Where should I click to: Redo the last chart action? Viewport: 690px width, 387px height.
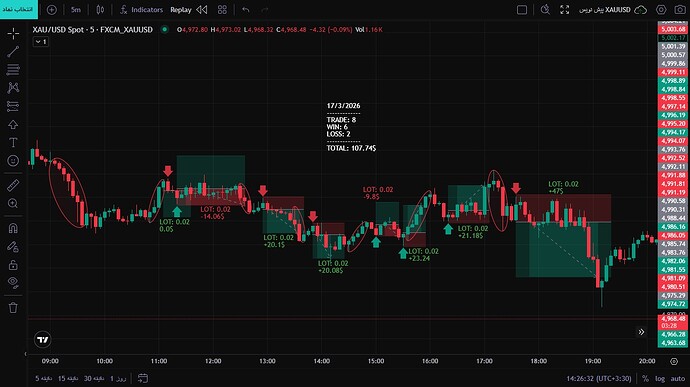click(x=264, y=10)
